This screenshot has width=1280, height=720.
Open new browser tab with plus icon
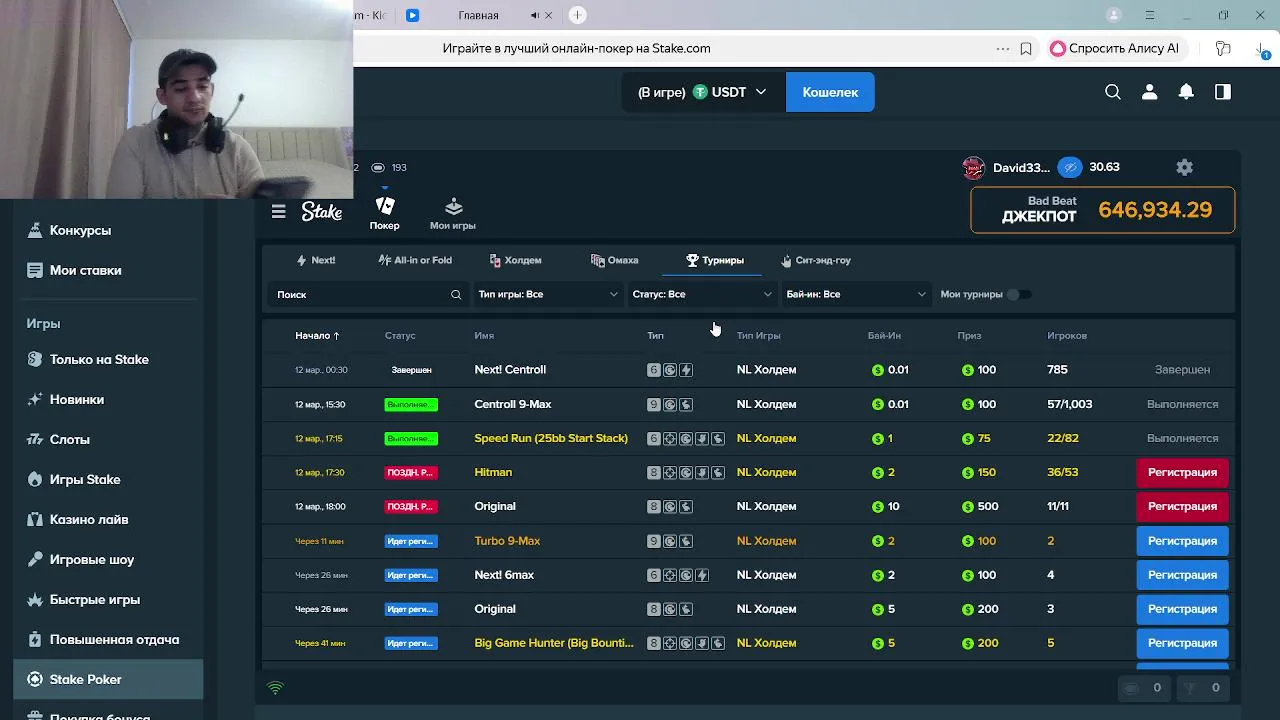[x=577, y=15]
